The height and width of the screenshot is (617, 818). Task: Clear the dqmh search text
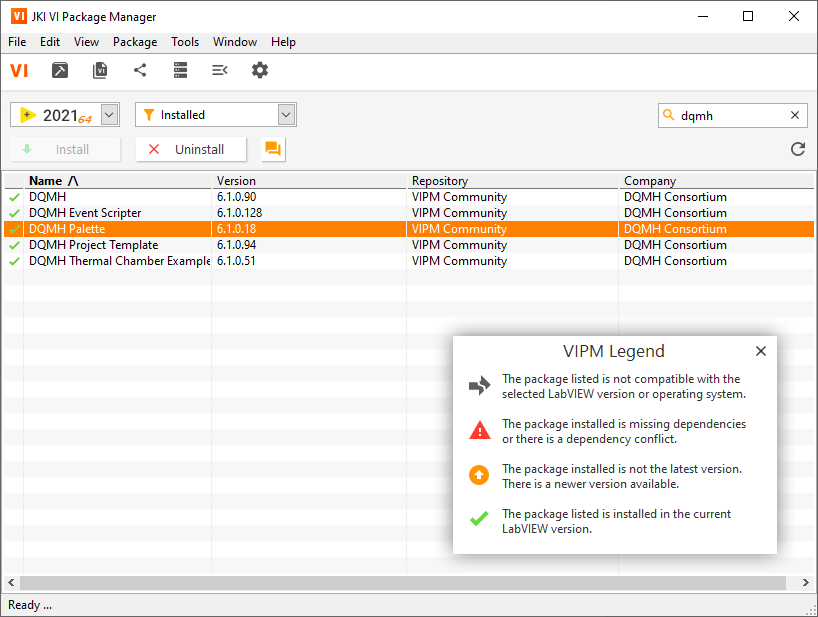[x=795, y=115]
